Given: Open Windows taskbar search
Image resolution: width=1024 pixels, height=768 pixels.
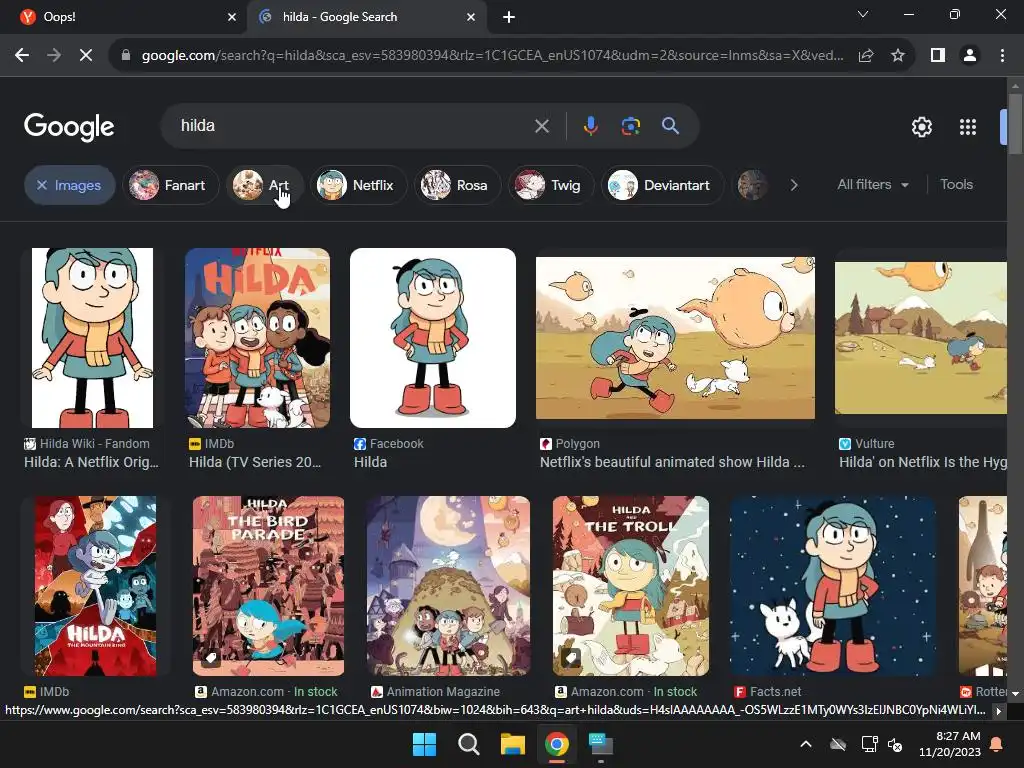Looking at the screenshot, I should point(468,744).
